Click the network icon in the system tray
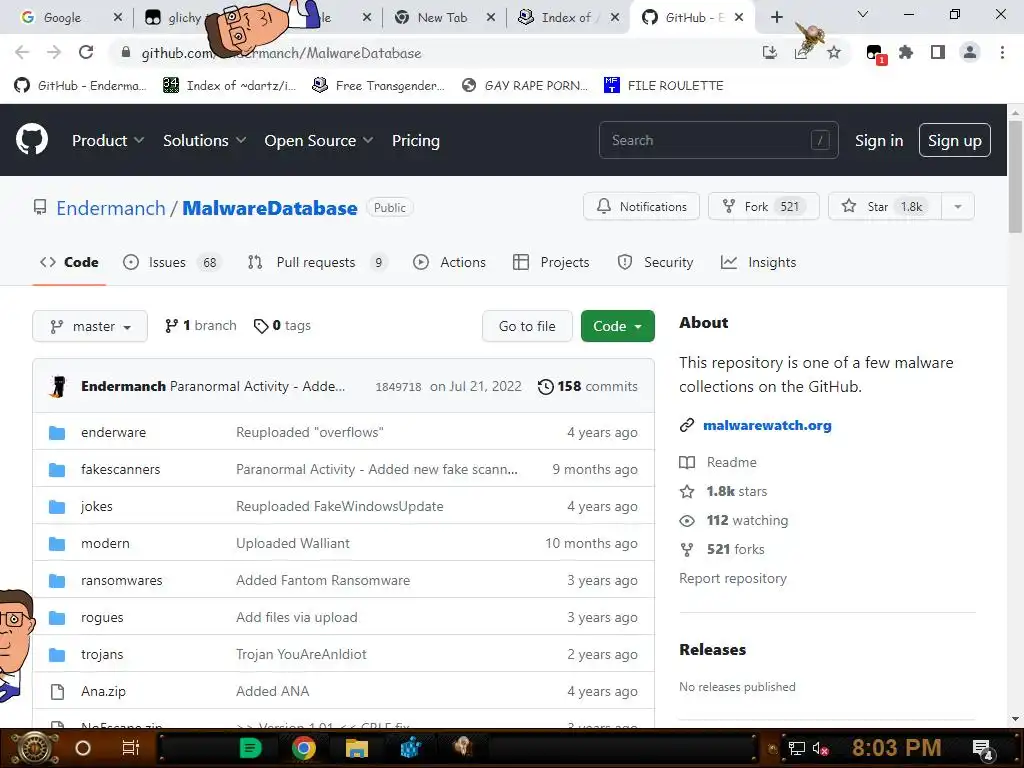Image resolution: width=1024 pixels, height=768 pixels. (797, 748)
